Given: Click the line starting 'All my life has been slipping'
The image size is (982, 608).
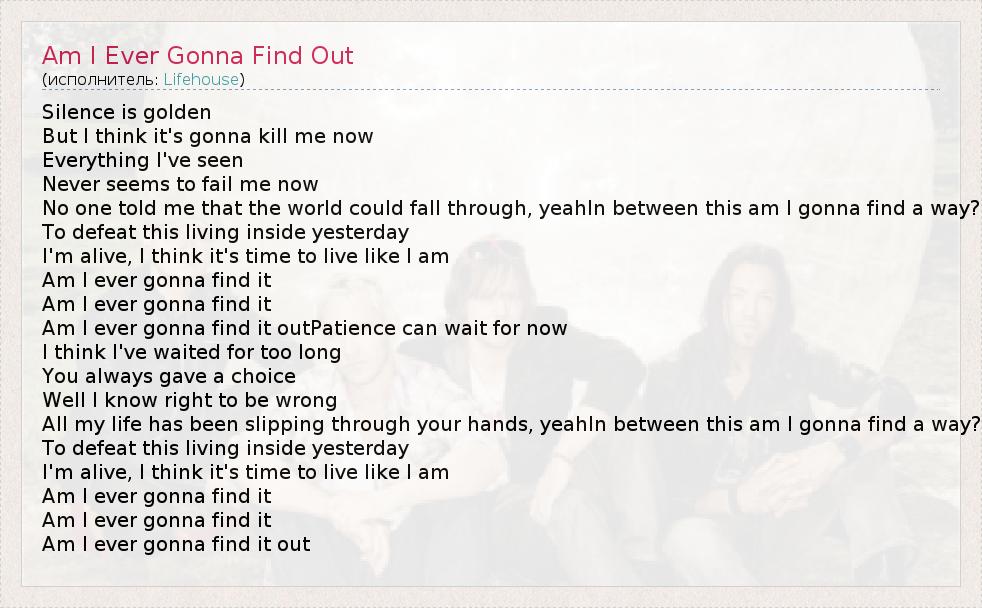Looking at the screenshot, I should coord(300,424).
